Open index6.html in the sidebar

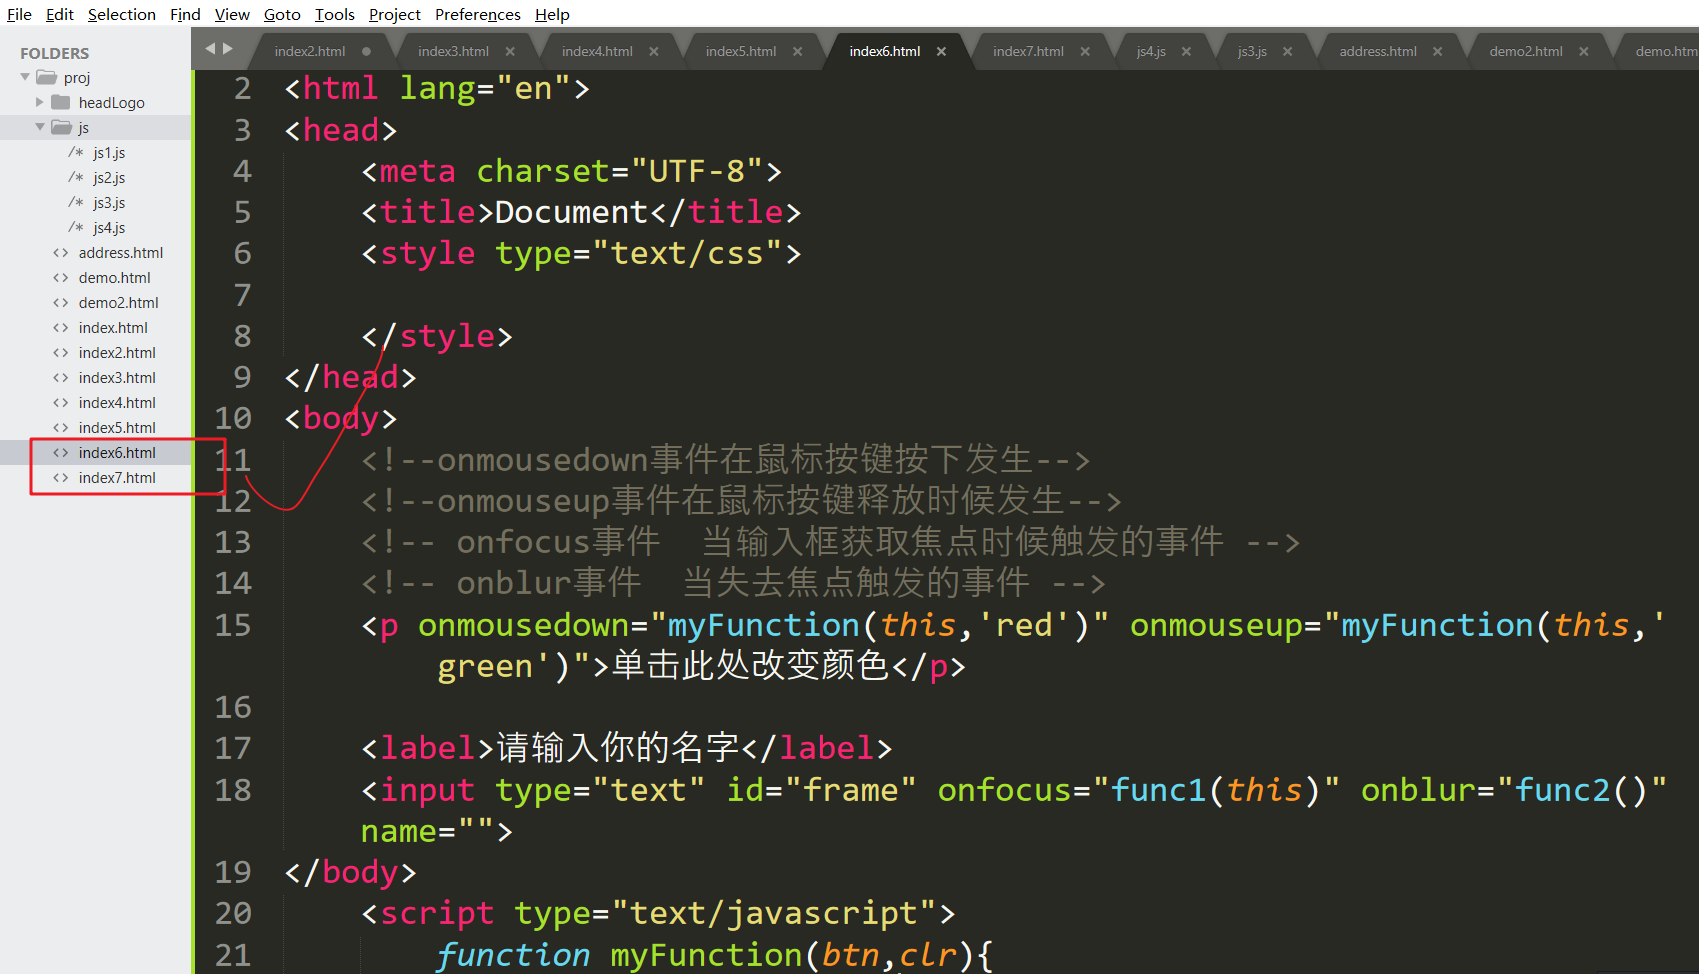tap(117, 453)
